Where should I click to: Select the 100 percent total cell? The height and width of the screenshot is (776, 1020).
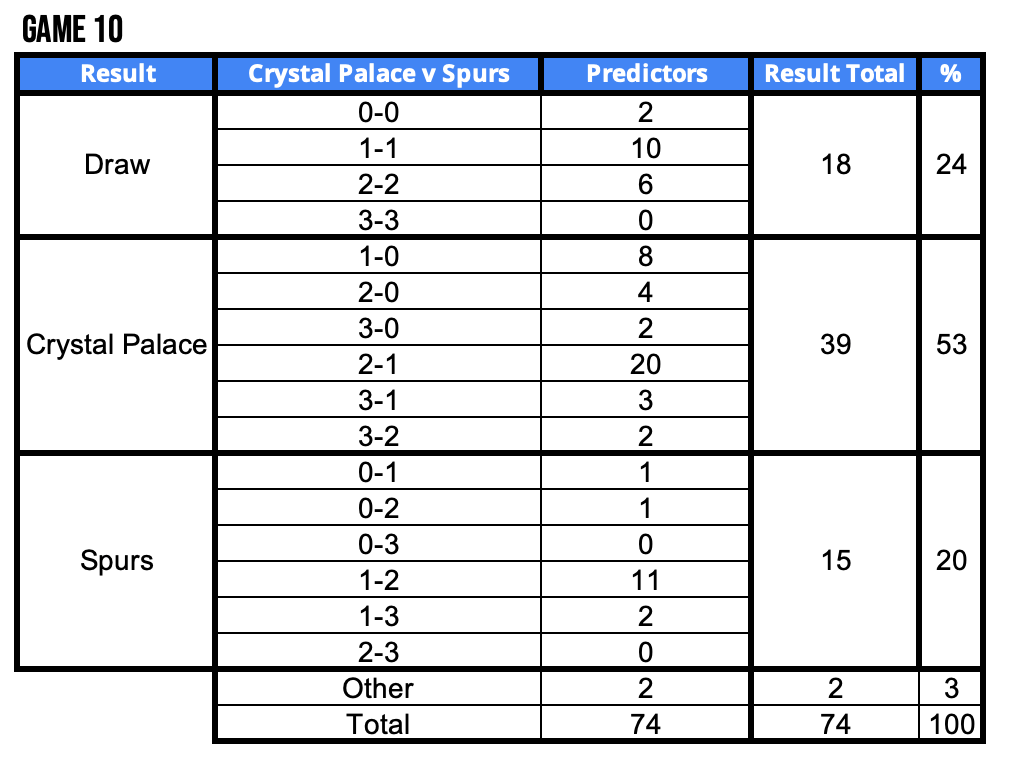(951, 724)
